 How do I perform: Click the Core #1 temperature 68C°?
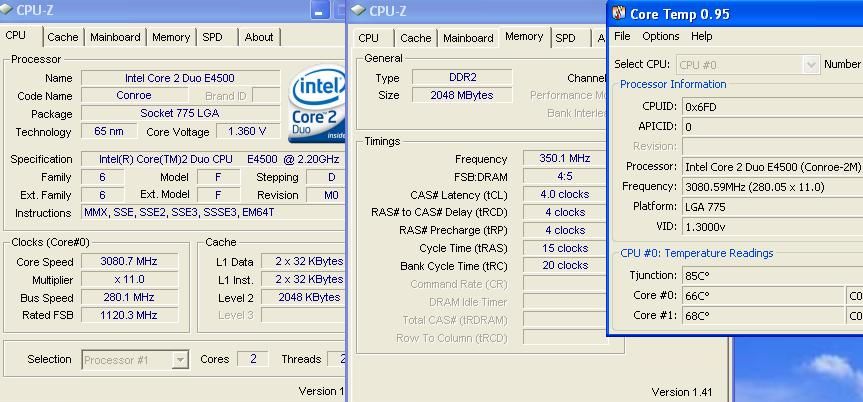(763, 316)
